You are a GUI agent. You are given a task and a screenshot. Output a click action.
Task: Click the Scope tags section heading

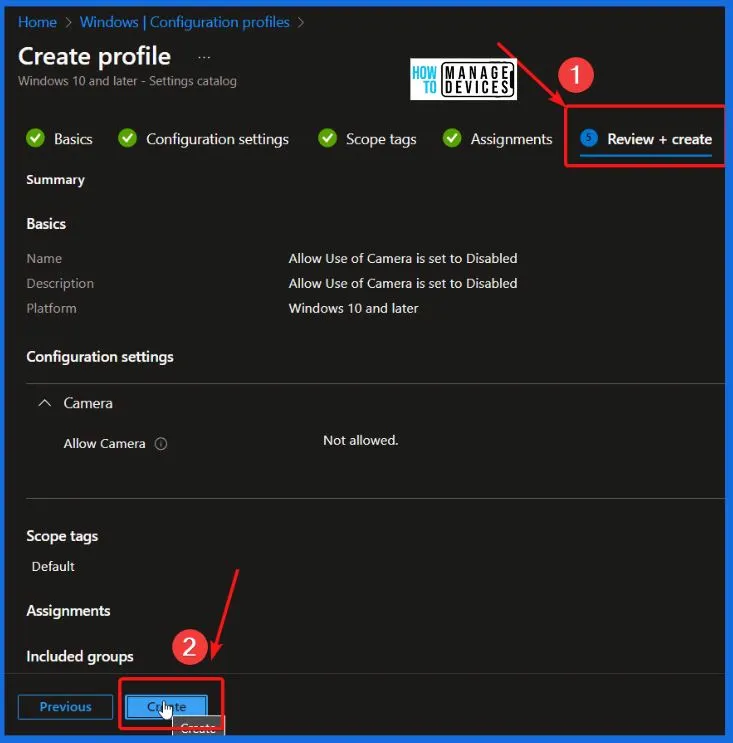(62, 536)
